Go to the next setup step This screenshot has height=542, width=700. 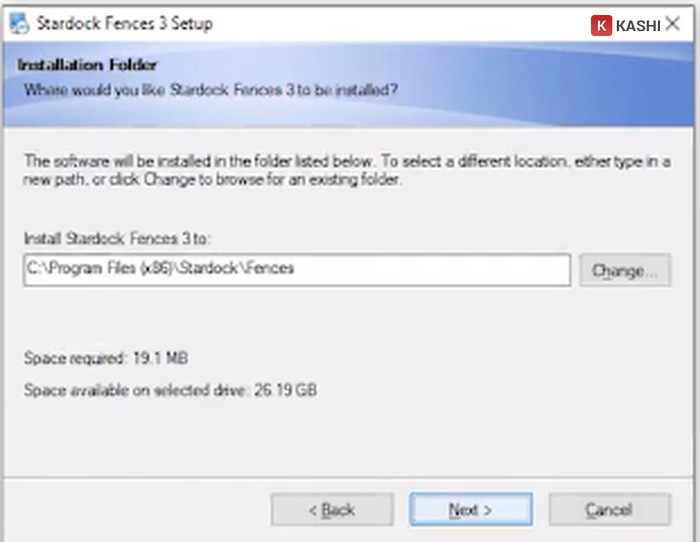[x=470, y=510]
